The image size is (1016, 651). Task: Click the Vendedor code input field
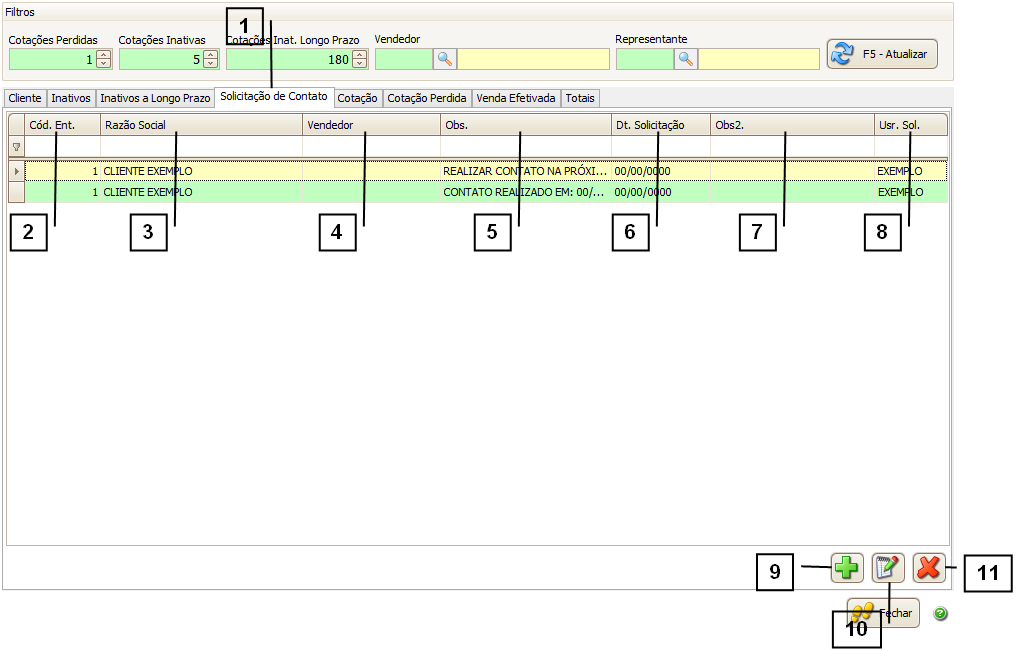click(403, 59)
